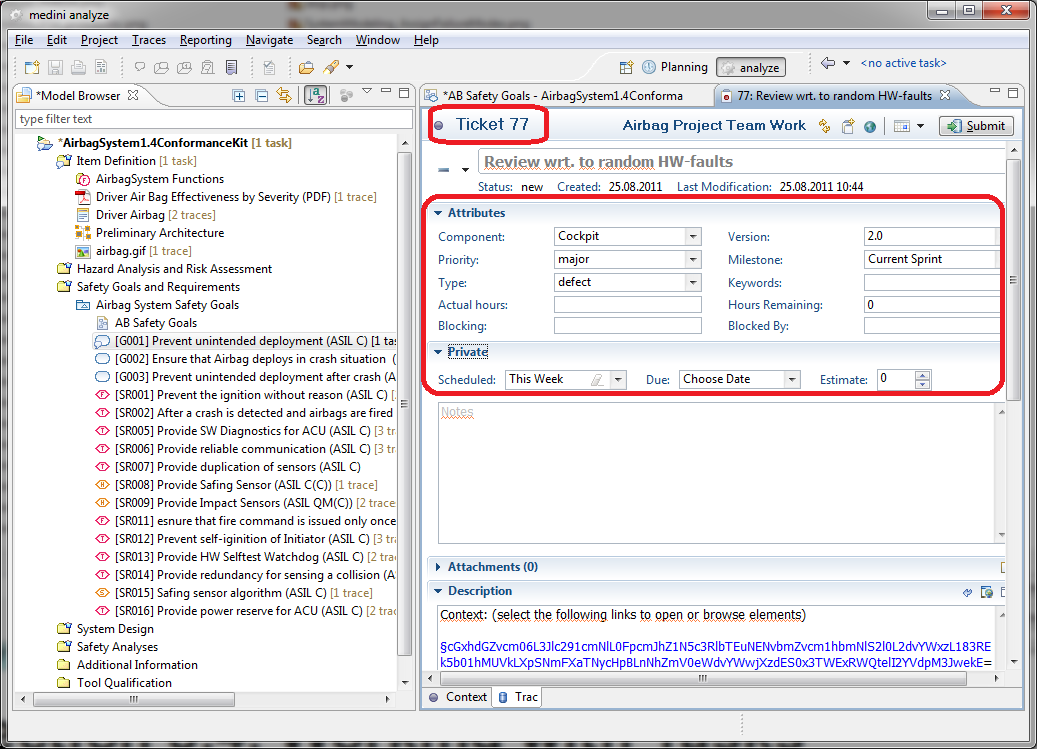Collapse the Attributes section

[x=438, y=213]
